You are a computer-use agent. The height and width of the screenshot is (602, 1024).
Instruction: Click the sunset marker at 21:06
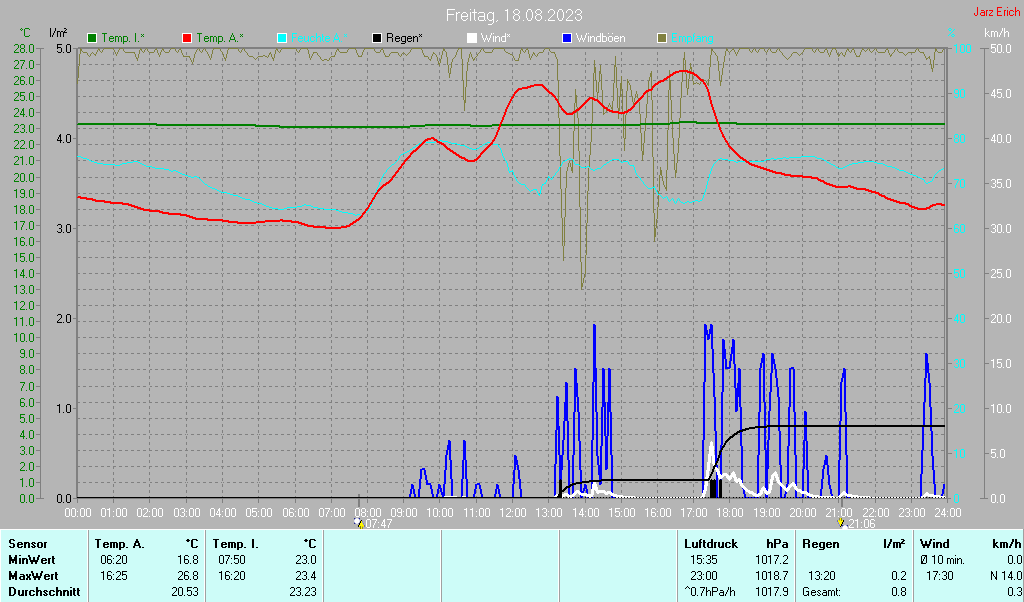pos(842,523)
